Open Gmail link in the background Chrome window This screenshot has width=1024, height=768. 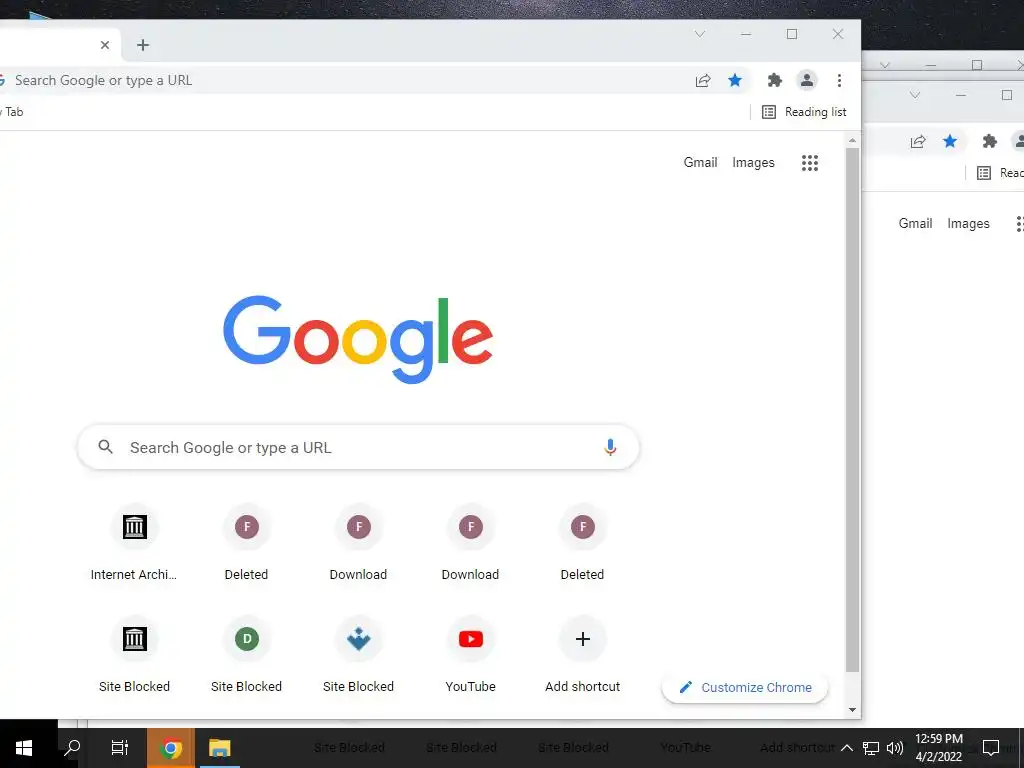tap(915, 223)
